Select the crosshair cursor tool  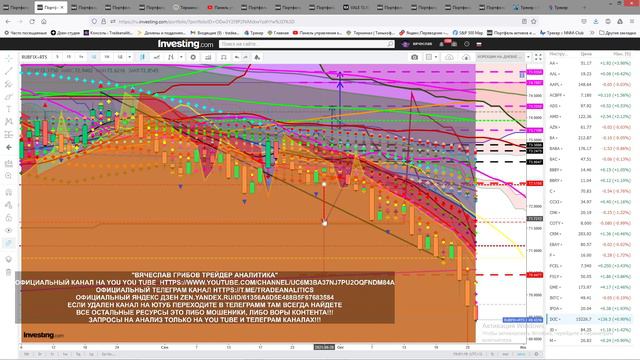9,59
